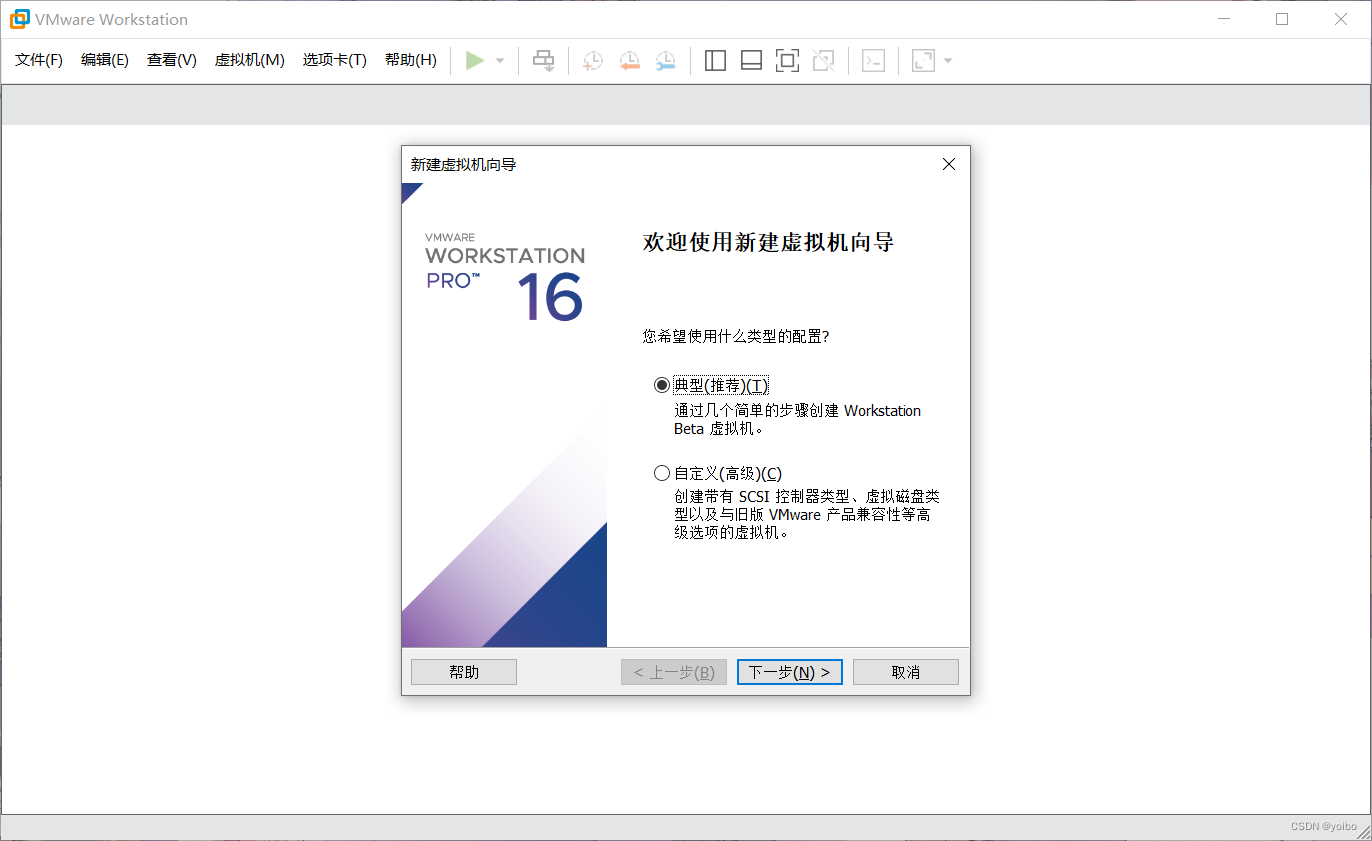Maximize the VMware Workstation window
This screenshot has width=1372, height=841.
click(1282, 19)
